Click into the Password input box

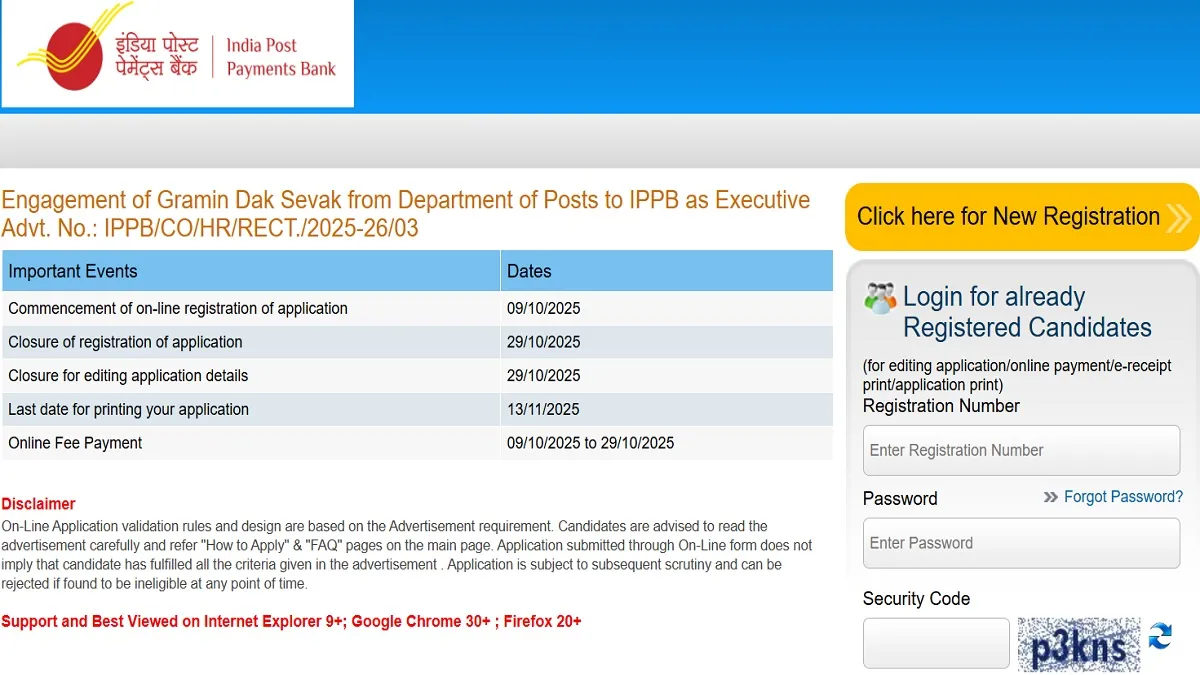(x=1021, y=543)
